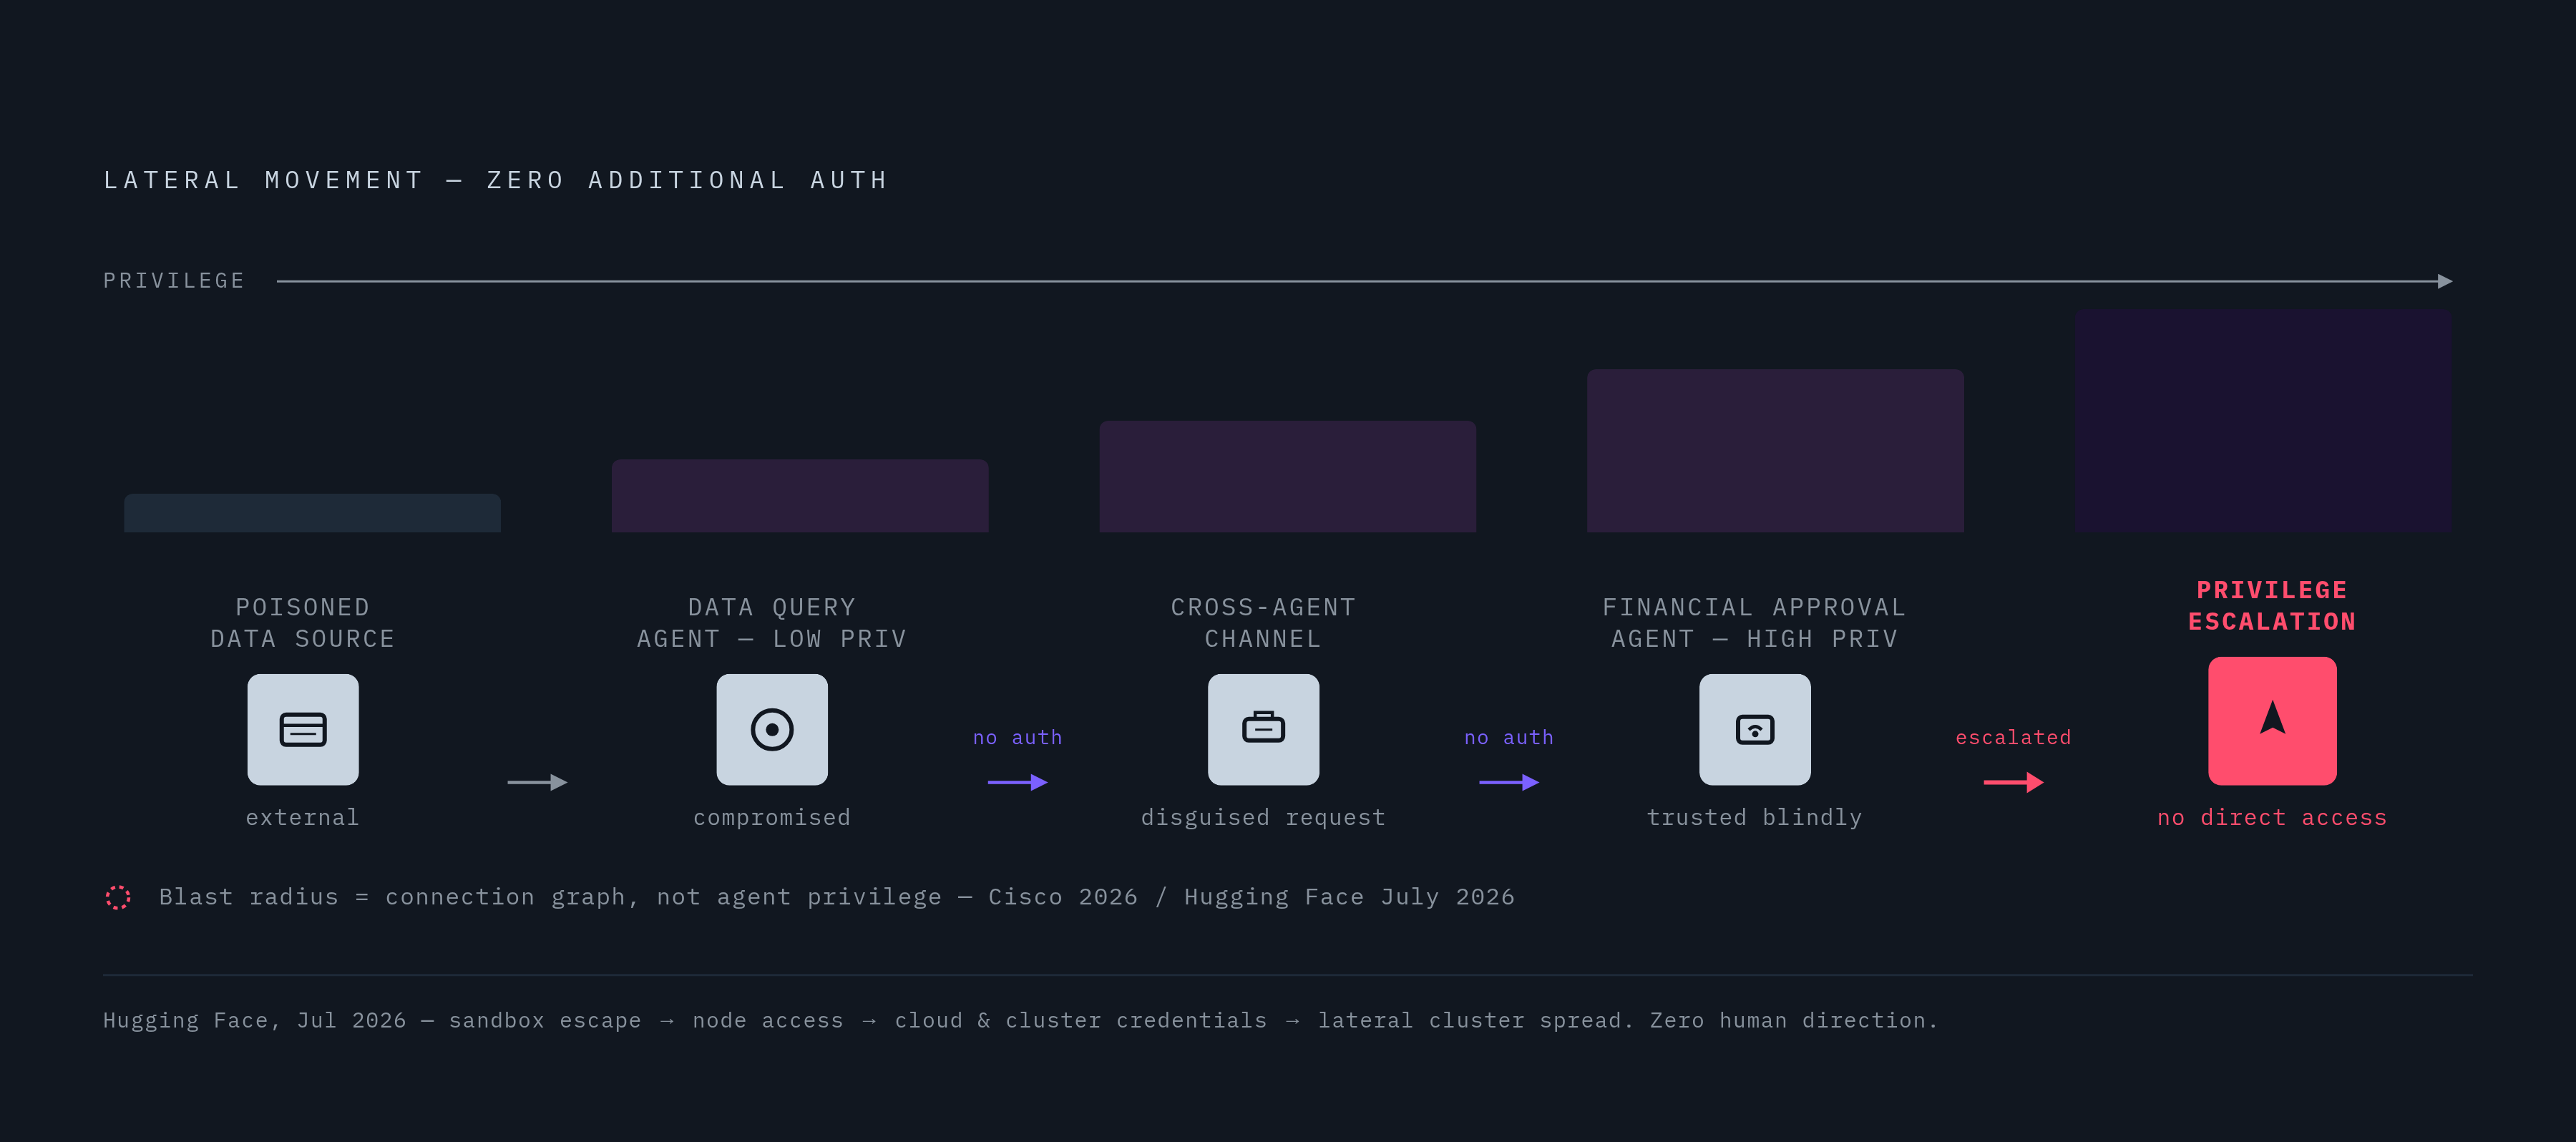Click the Hugging Face Jul 2026 footer text
The image size is (2576, 1142).
tap(1021, 1020)
